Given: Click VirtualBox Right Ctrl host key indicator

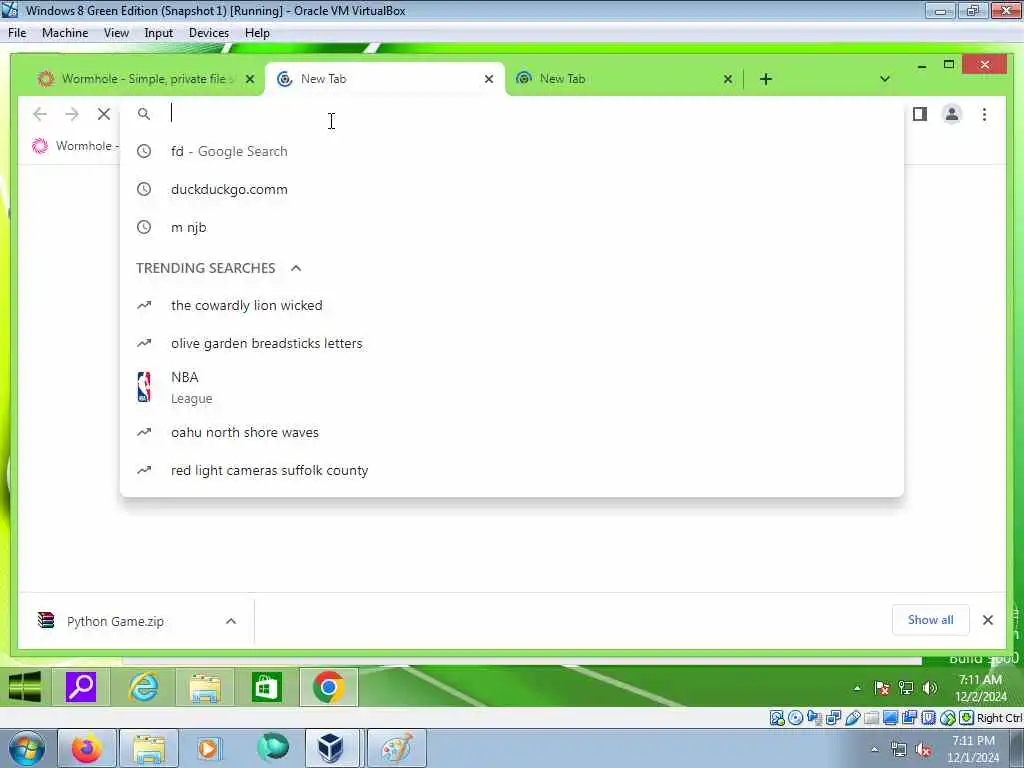Looking at the screenshot, I should click(999, 718).
